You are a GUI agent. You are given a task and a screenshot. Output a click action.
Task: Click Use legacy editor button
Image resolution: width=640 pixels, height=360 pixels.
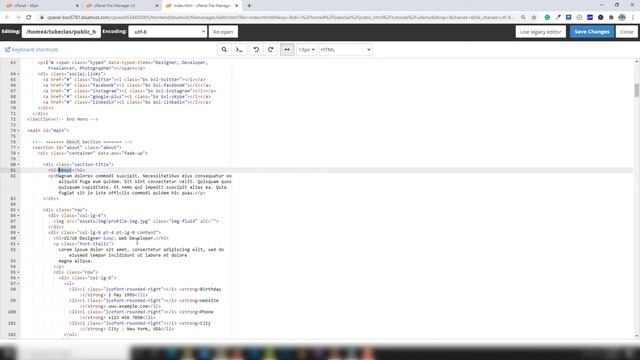coord(540,31)
